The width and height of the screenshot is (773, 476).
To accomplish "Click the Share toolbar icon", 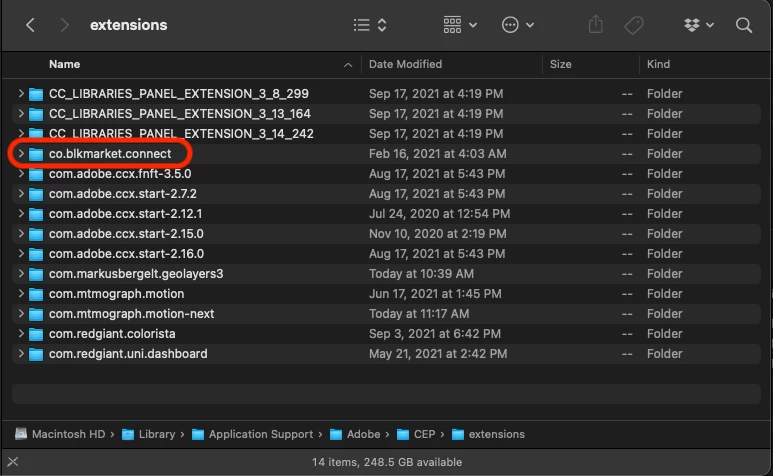I will pyautogui.click(x=596, y=25).
